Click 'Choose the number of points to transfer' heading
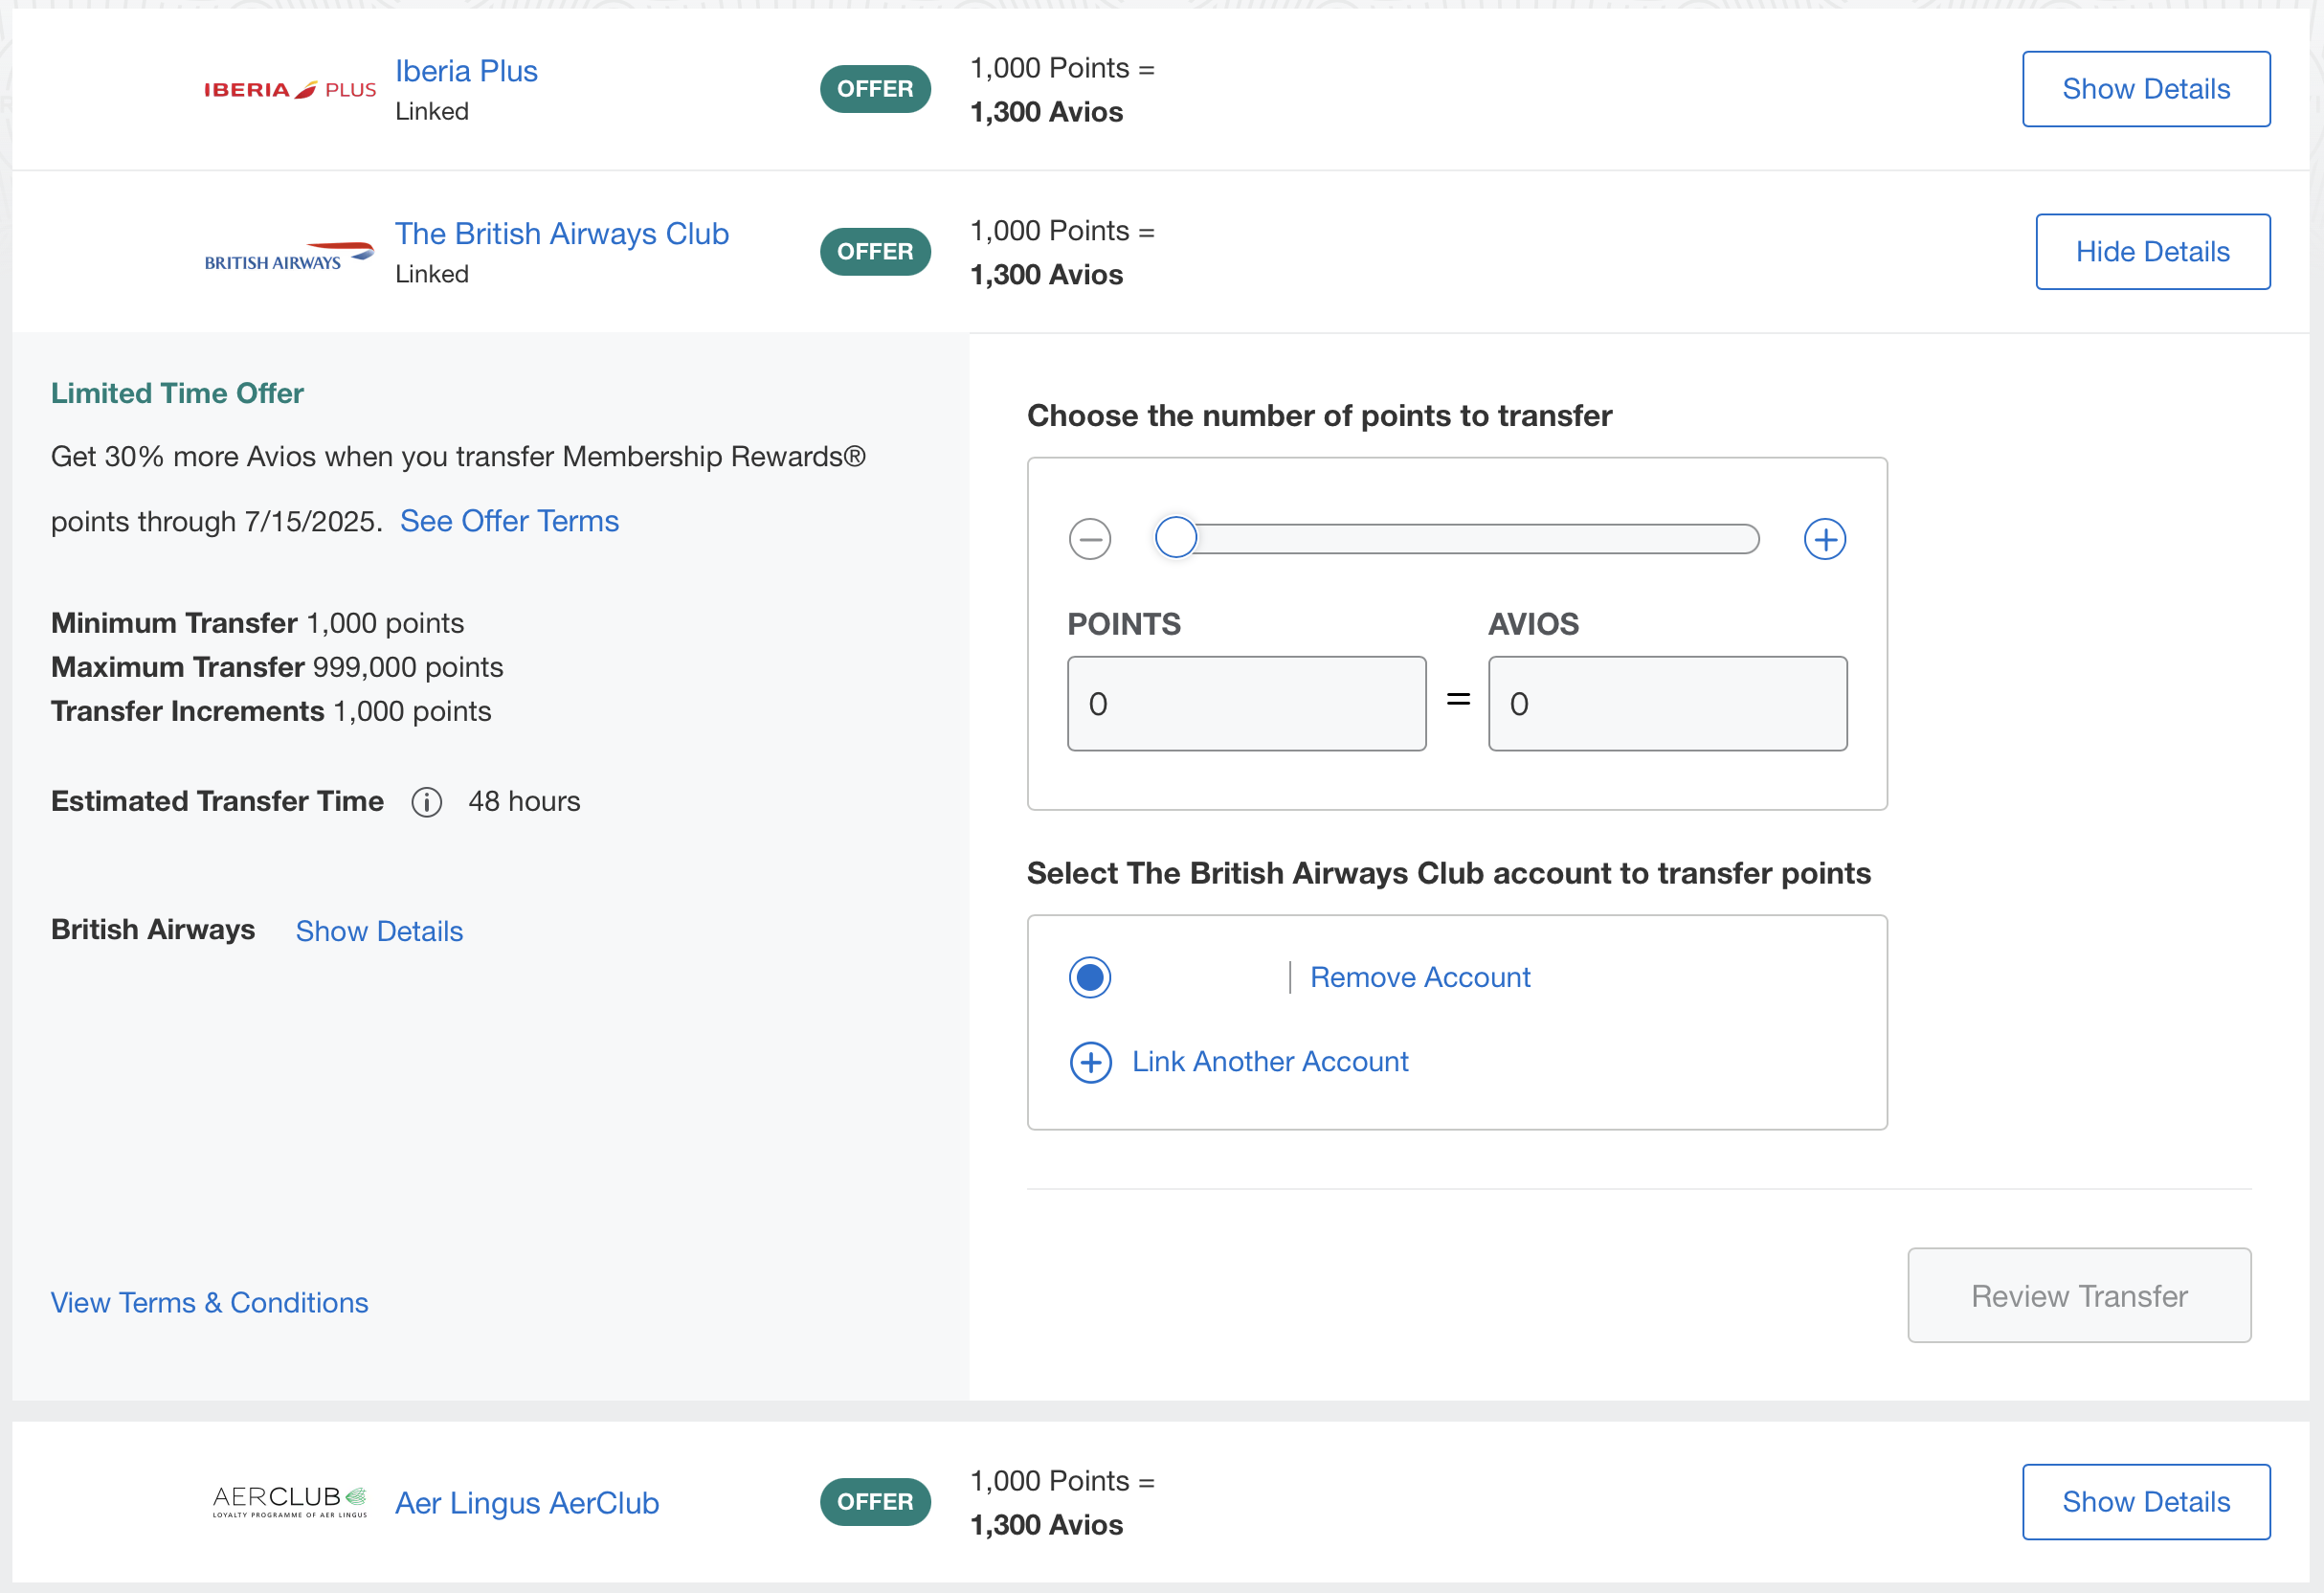The width and height of the screenshot is (2324, 1593). 1319,416
